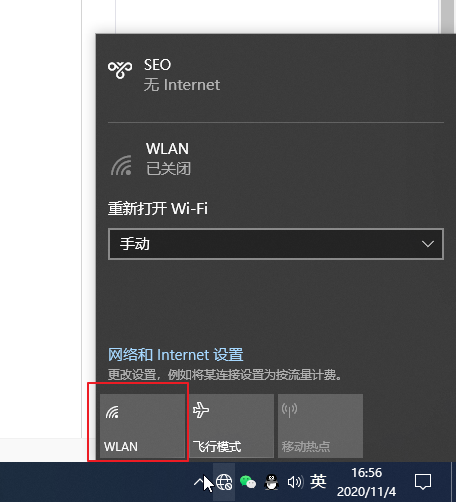Toggle the 移动热点 mobile hotspot tile
The image size is (456, 502).
[x=320, y=426]
